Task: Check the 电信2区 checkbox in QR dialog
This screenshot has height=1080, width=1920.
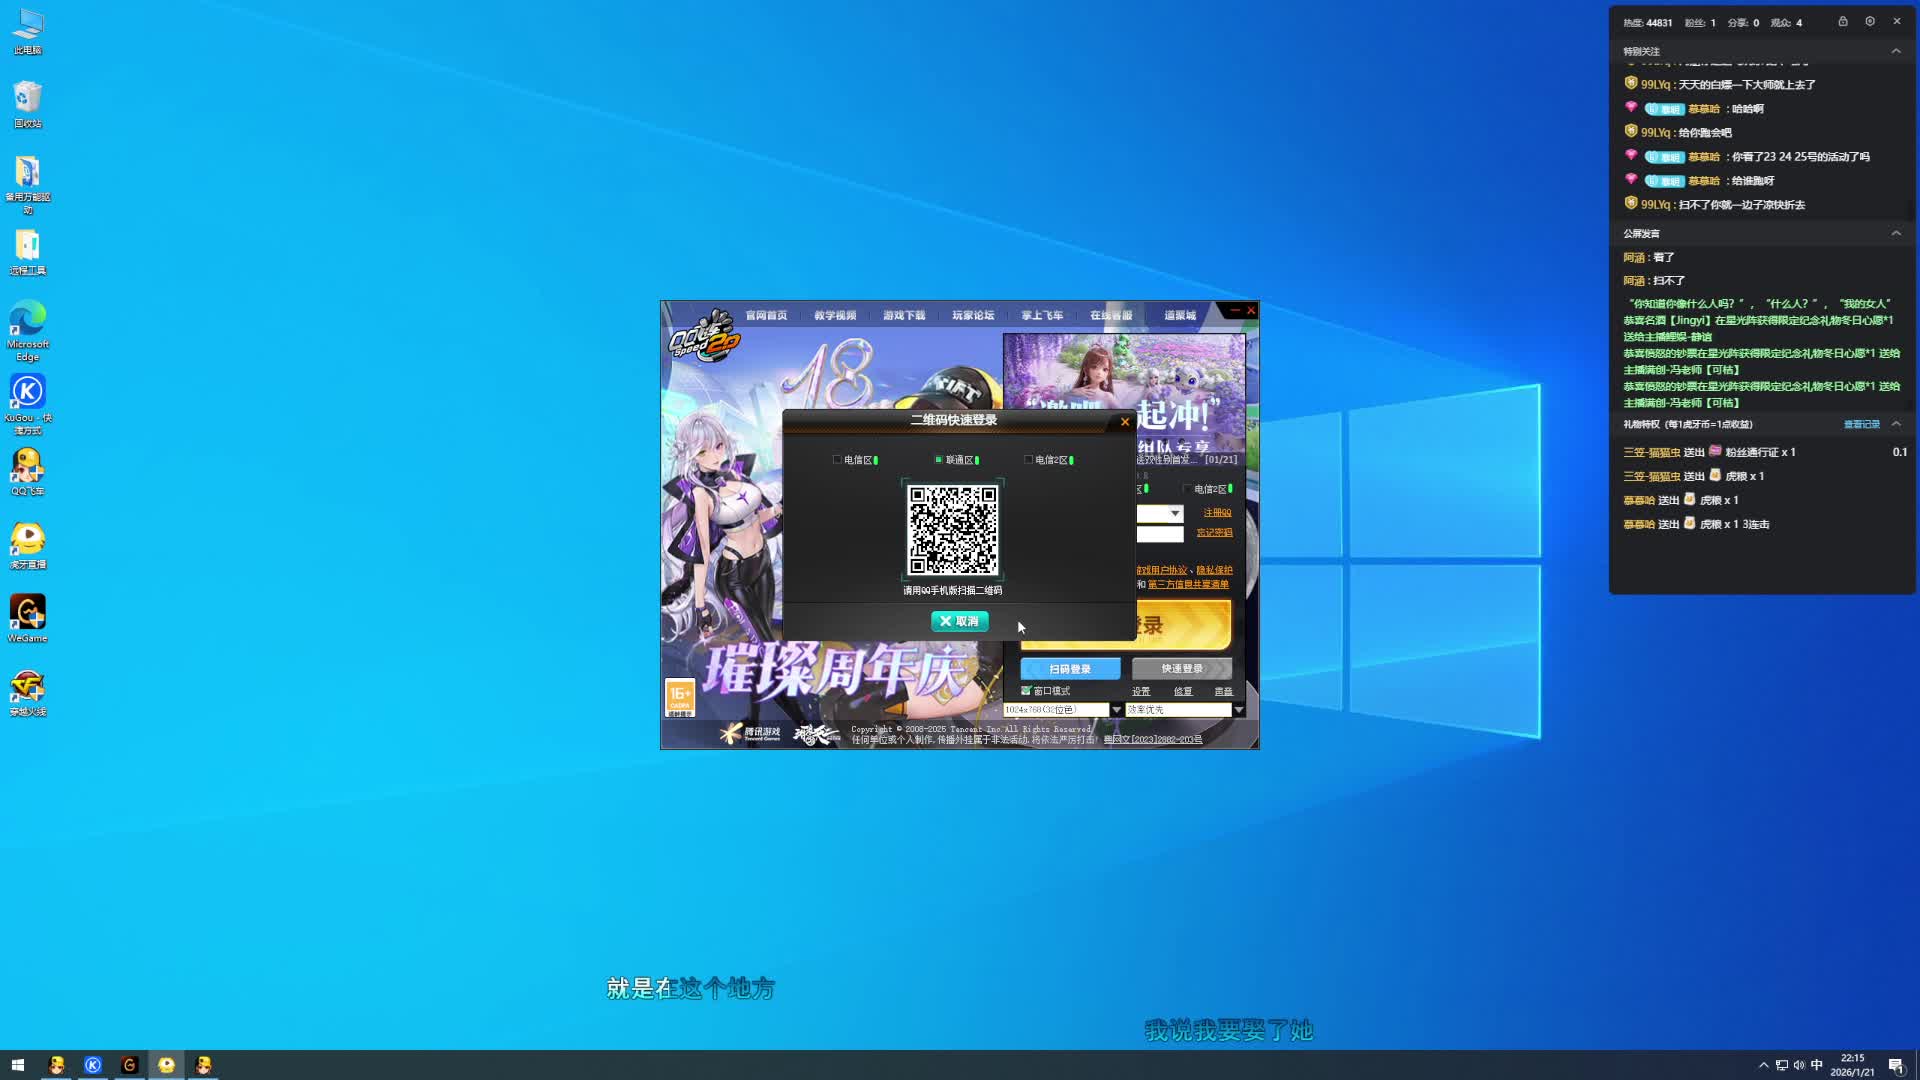Action: pyautogui.click(x=1028, y=460)
